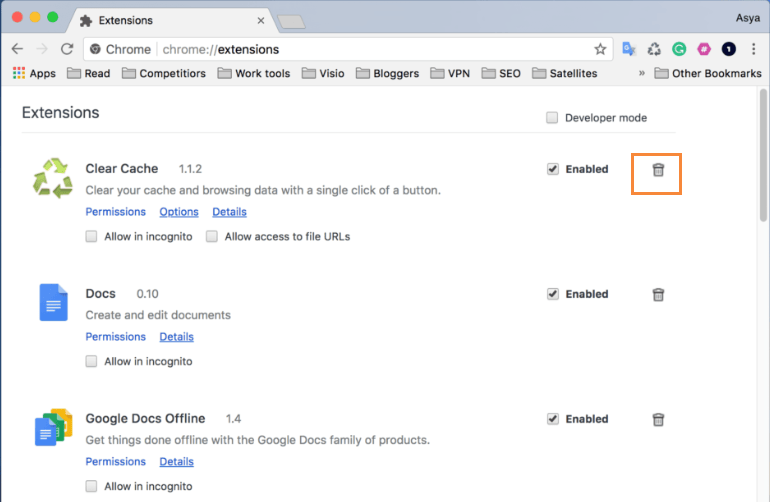Disable Google Docs Offline Enabled checkbox
770x502 pixels.
tap(553, 419)
